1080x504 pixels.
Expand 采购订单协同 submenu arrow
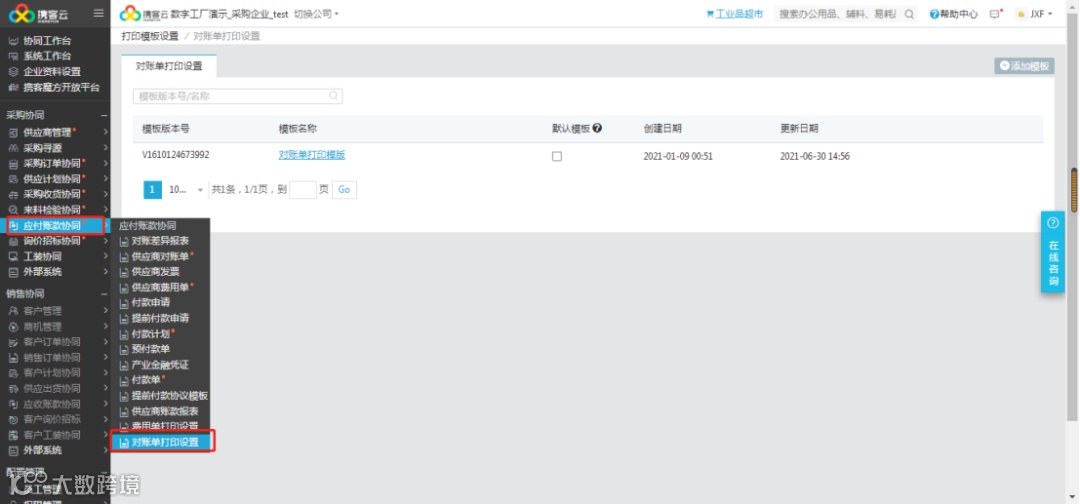pos(105,163)
